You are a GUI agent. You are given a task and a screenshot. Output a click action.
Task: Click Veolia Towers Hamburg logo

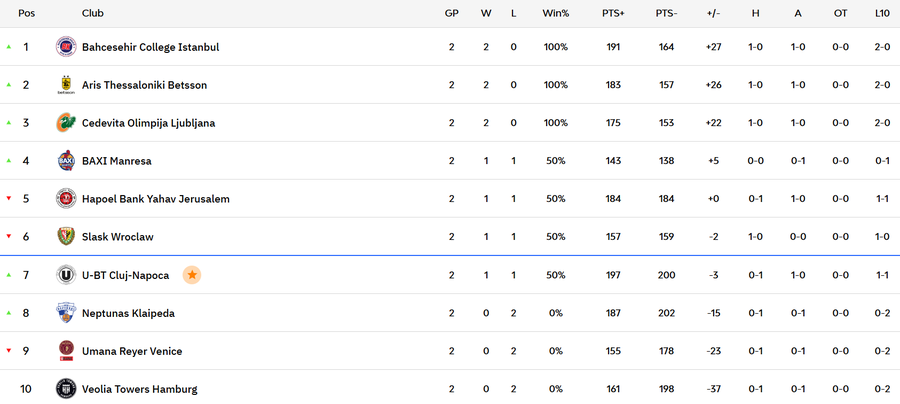point(66,389)
